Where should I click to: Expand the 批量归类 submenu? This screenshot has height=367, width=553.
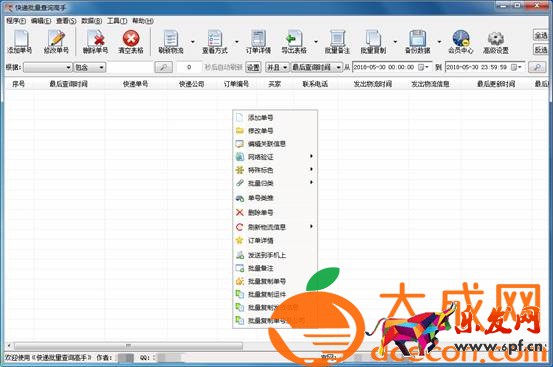(x=275, y=183)
